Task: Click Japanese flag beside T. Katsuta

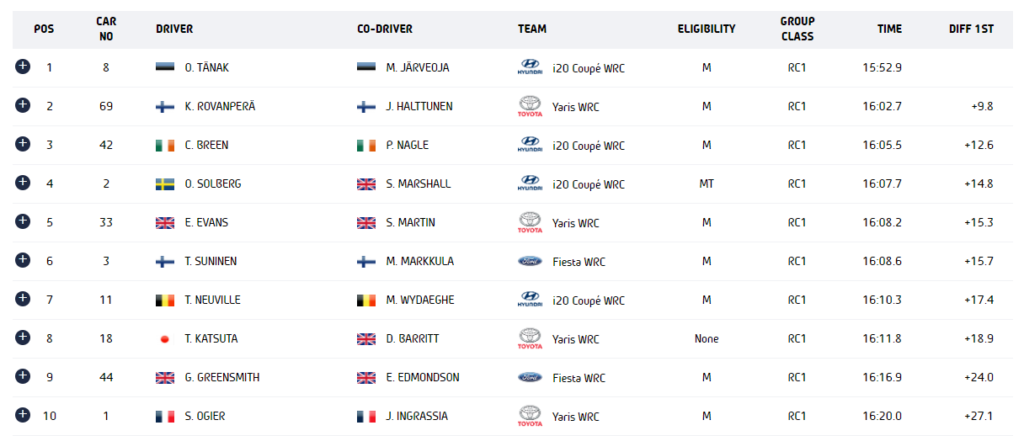Action: [165, 339]
